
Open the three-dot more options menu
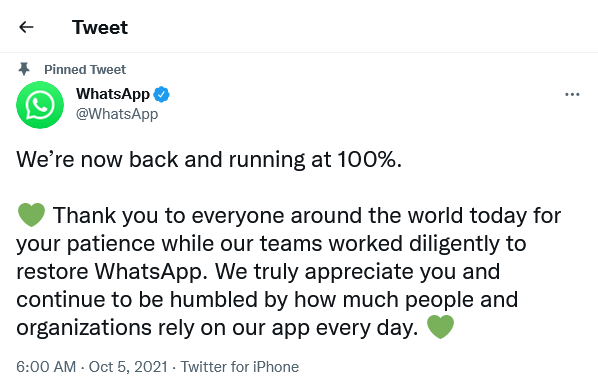[572, 94]
